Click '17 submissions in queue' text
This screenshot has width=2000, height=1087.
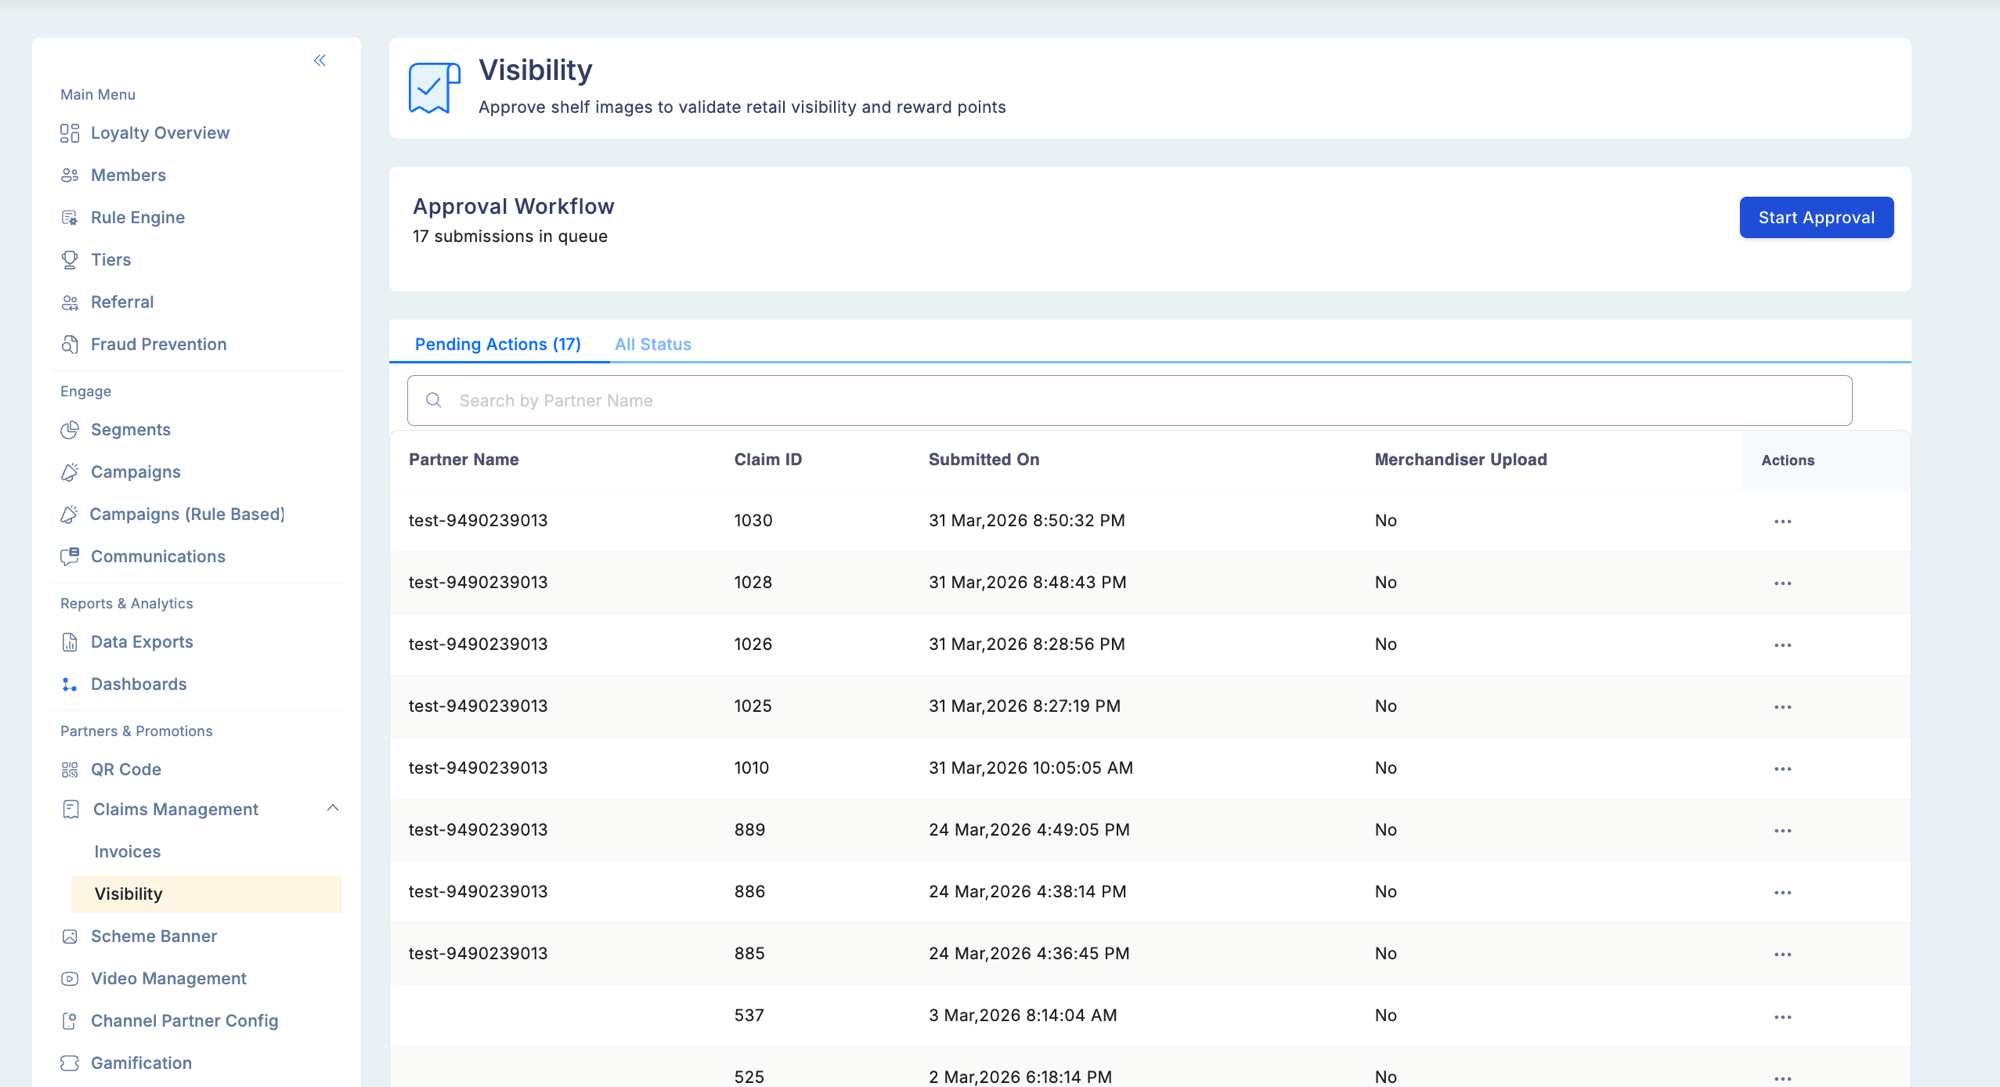[x=510, y=236]
